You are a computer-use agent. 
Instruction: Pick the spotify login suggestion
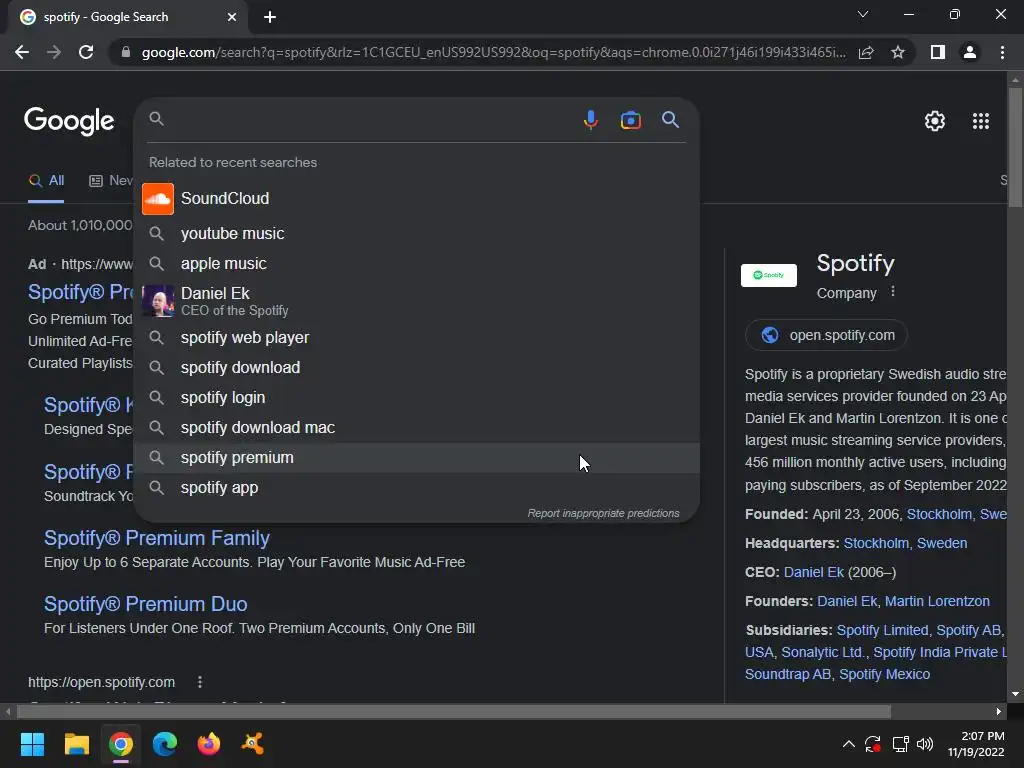tap(417, 398)
